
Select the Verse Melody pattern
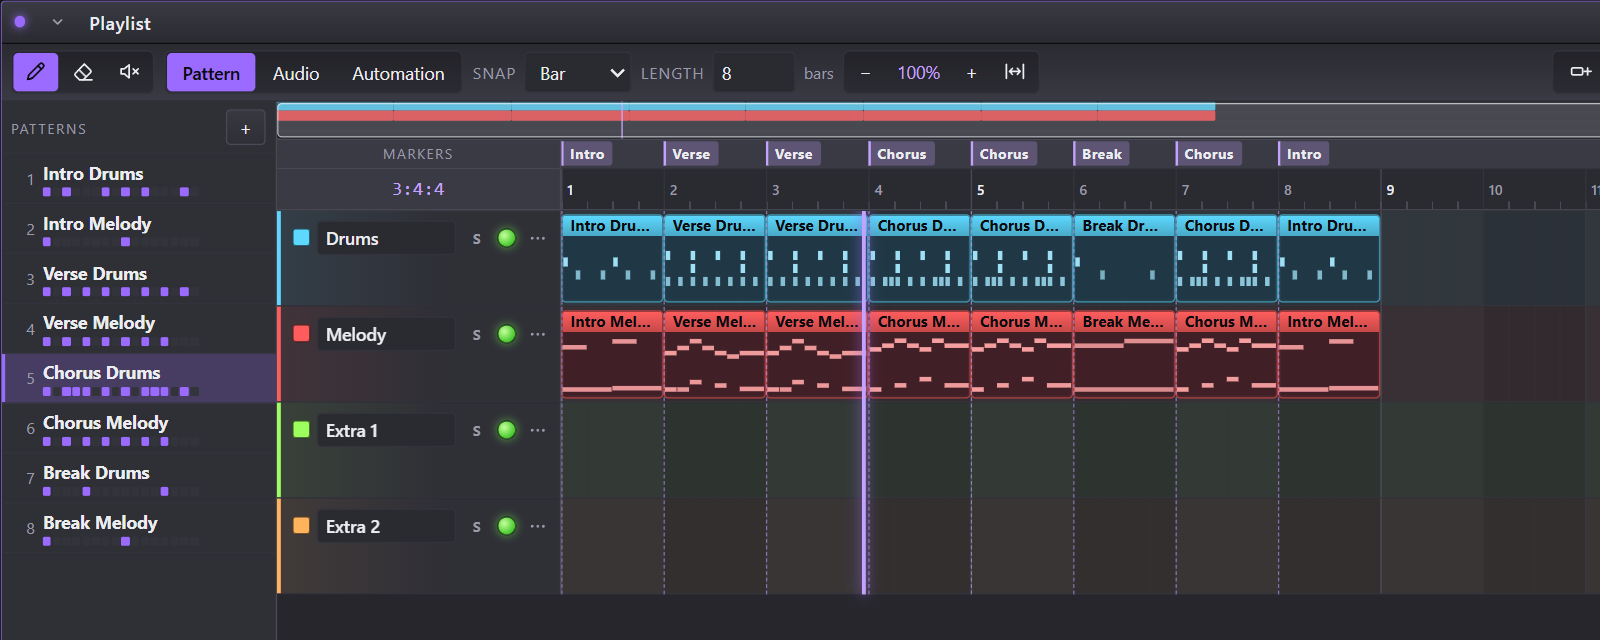[x=139, y=328]
